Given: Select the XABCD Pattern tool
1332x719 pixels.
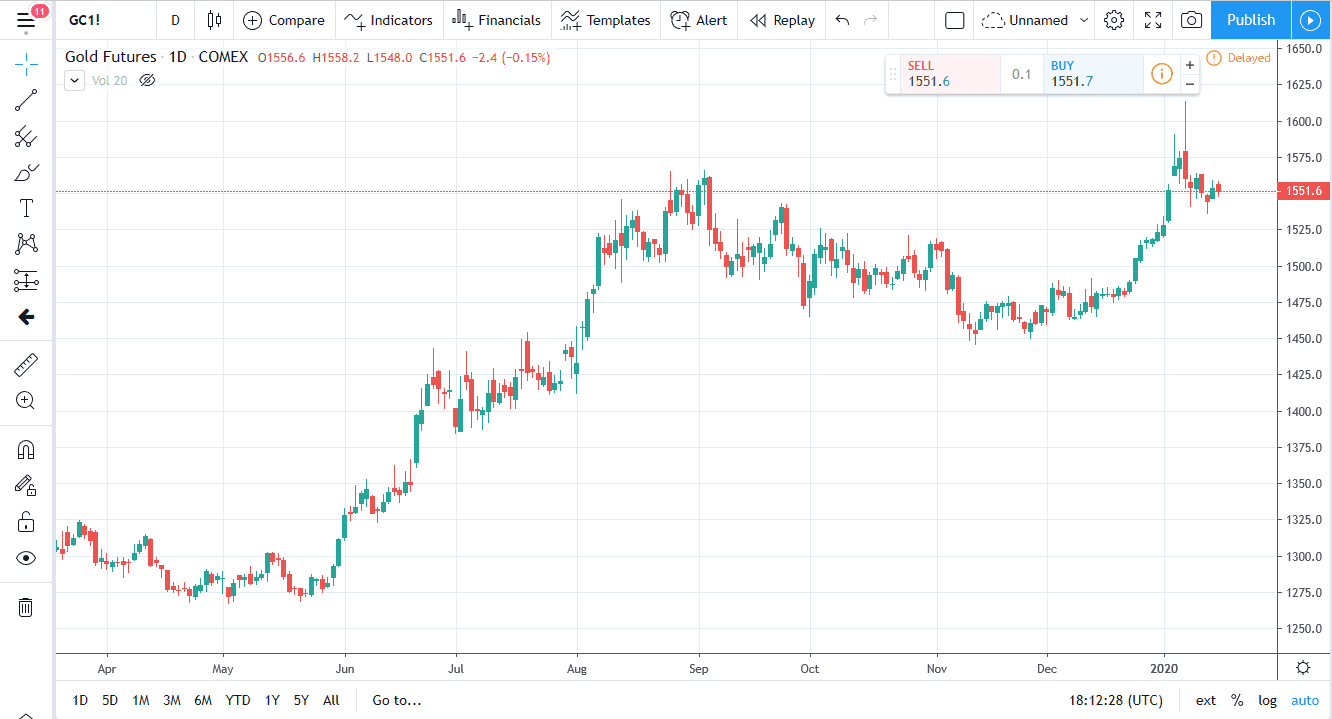Looking at the screenshot, I should click(x=25, y=243).
